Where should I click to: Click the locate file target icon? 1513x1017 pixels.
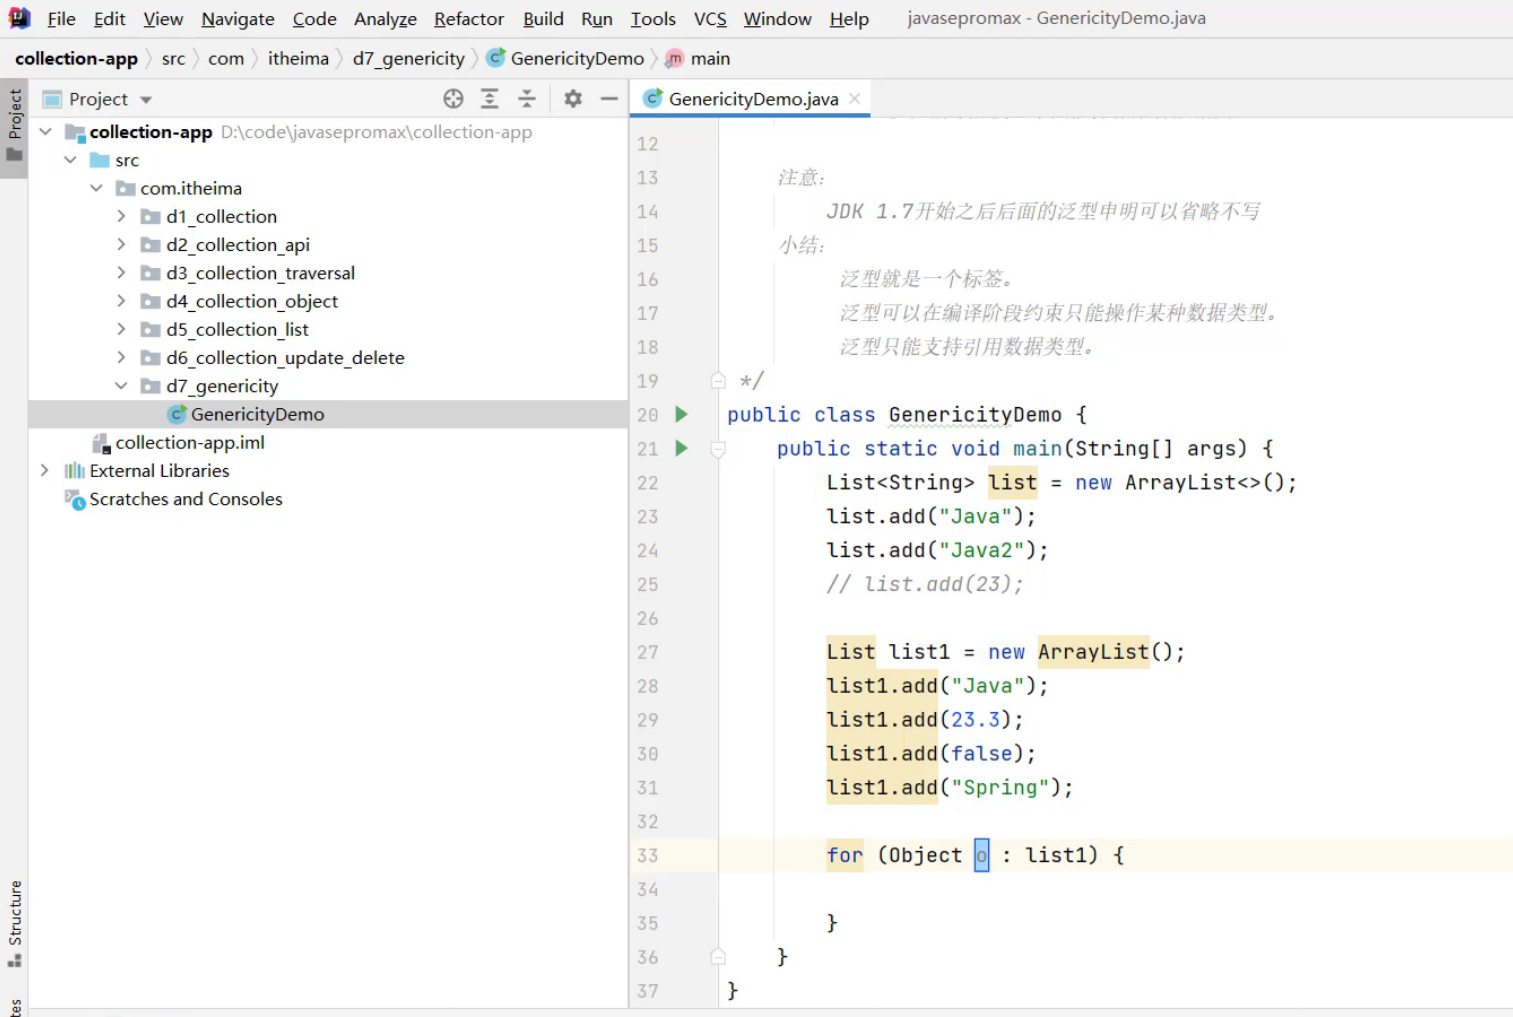click(x=453, y=98)
